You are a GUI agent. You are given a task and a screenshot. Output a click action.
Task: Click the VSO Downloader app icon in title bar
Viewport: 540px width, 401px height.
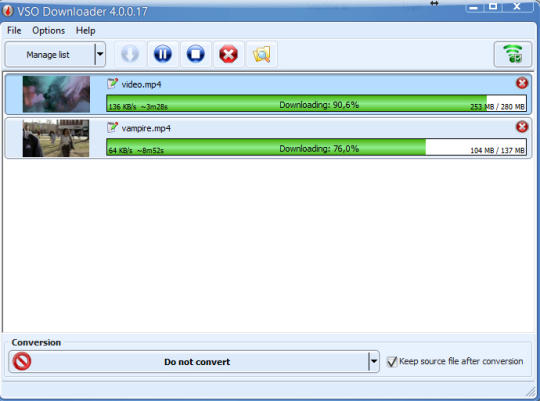(x=7, y=11)
